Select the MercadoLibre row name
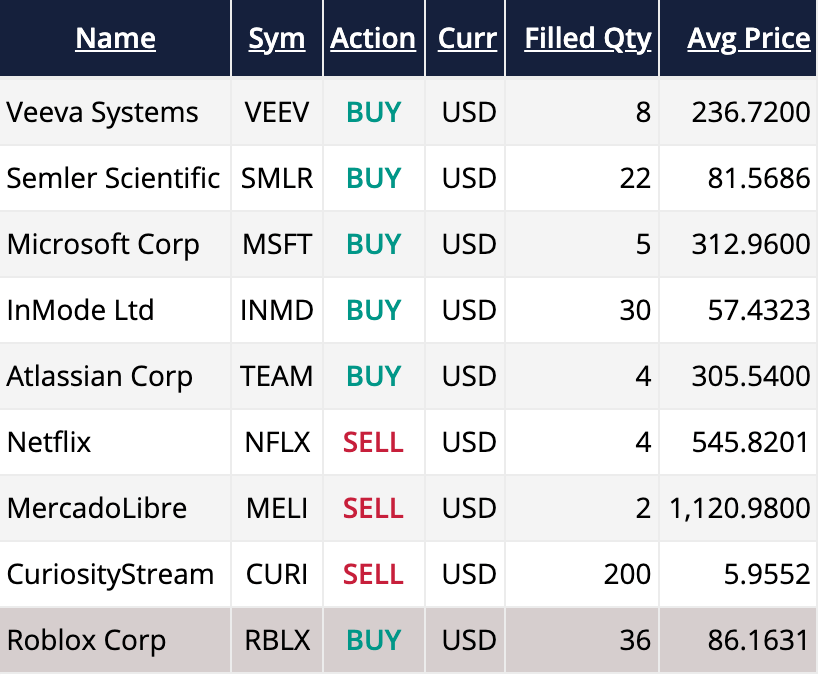 pos(97,508)
